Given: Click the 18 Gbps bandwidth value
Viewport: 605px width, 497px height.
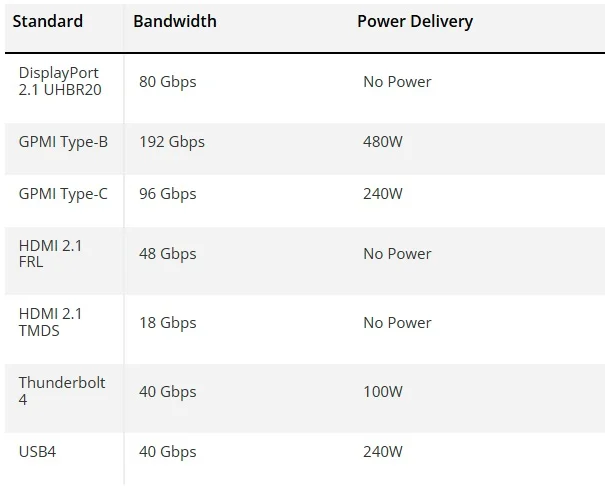Looking at the screenshot, I should click(x=167, y=323).
